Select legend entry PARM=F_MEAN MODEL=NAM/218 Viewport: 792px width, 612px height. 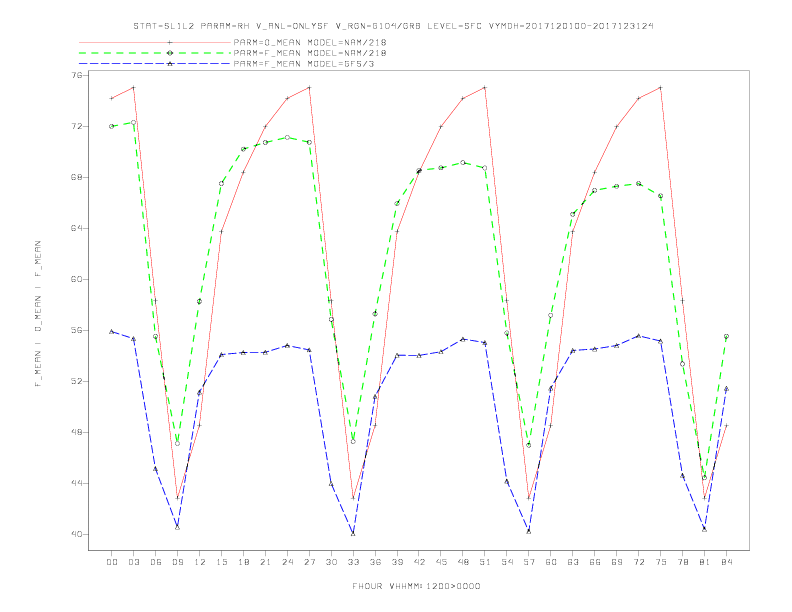click(x=310, y=53)
